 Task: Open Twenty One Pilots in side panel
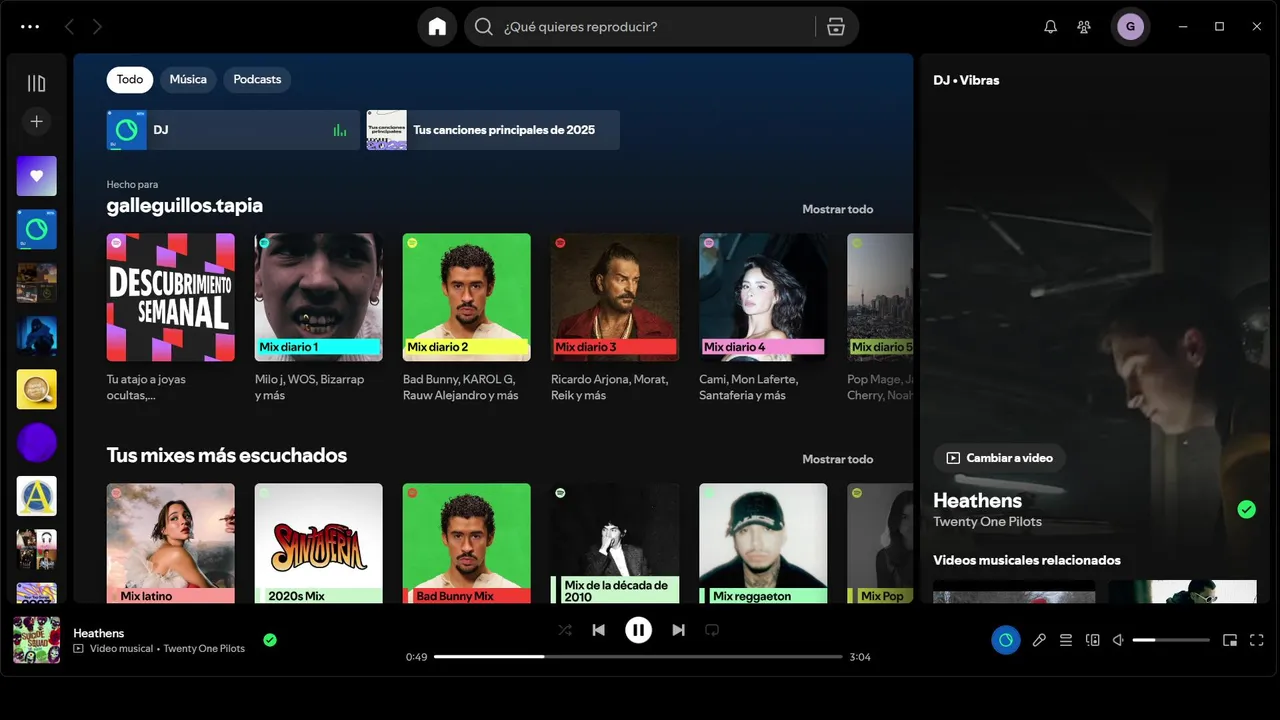987,522
